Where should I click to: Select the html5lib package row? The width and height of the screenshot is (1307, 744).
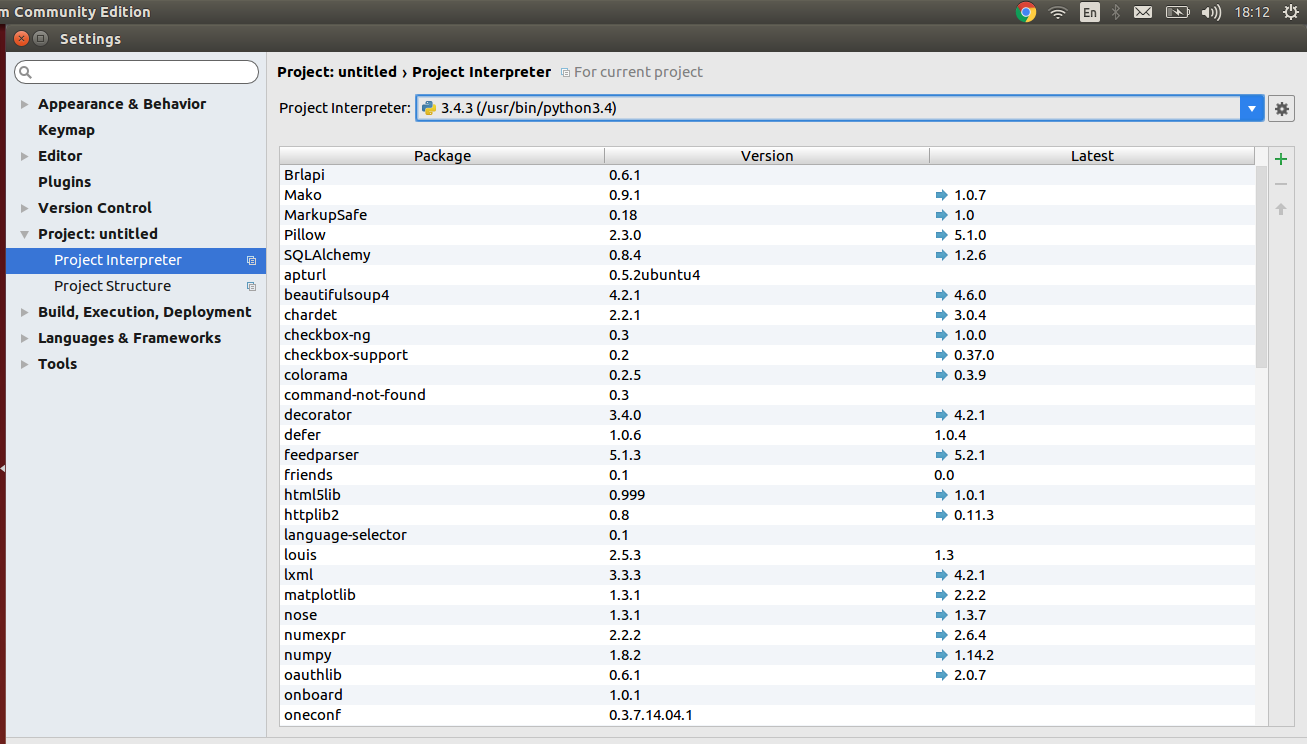coord(767,495)
